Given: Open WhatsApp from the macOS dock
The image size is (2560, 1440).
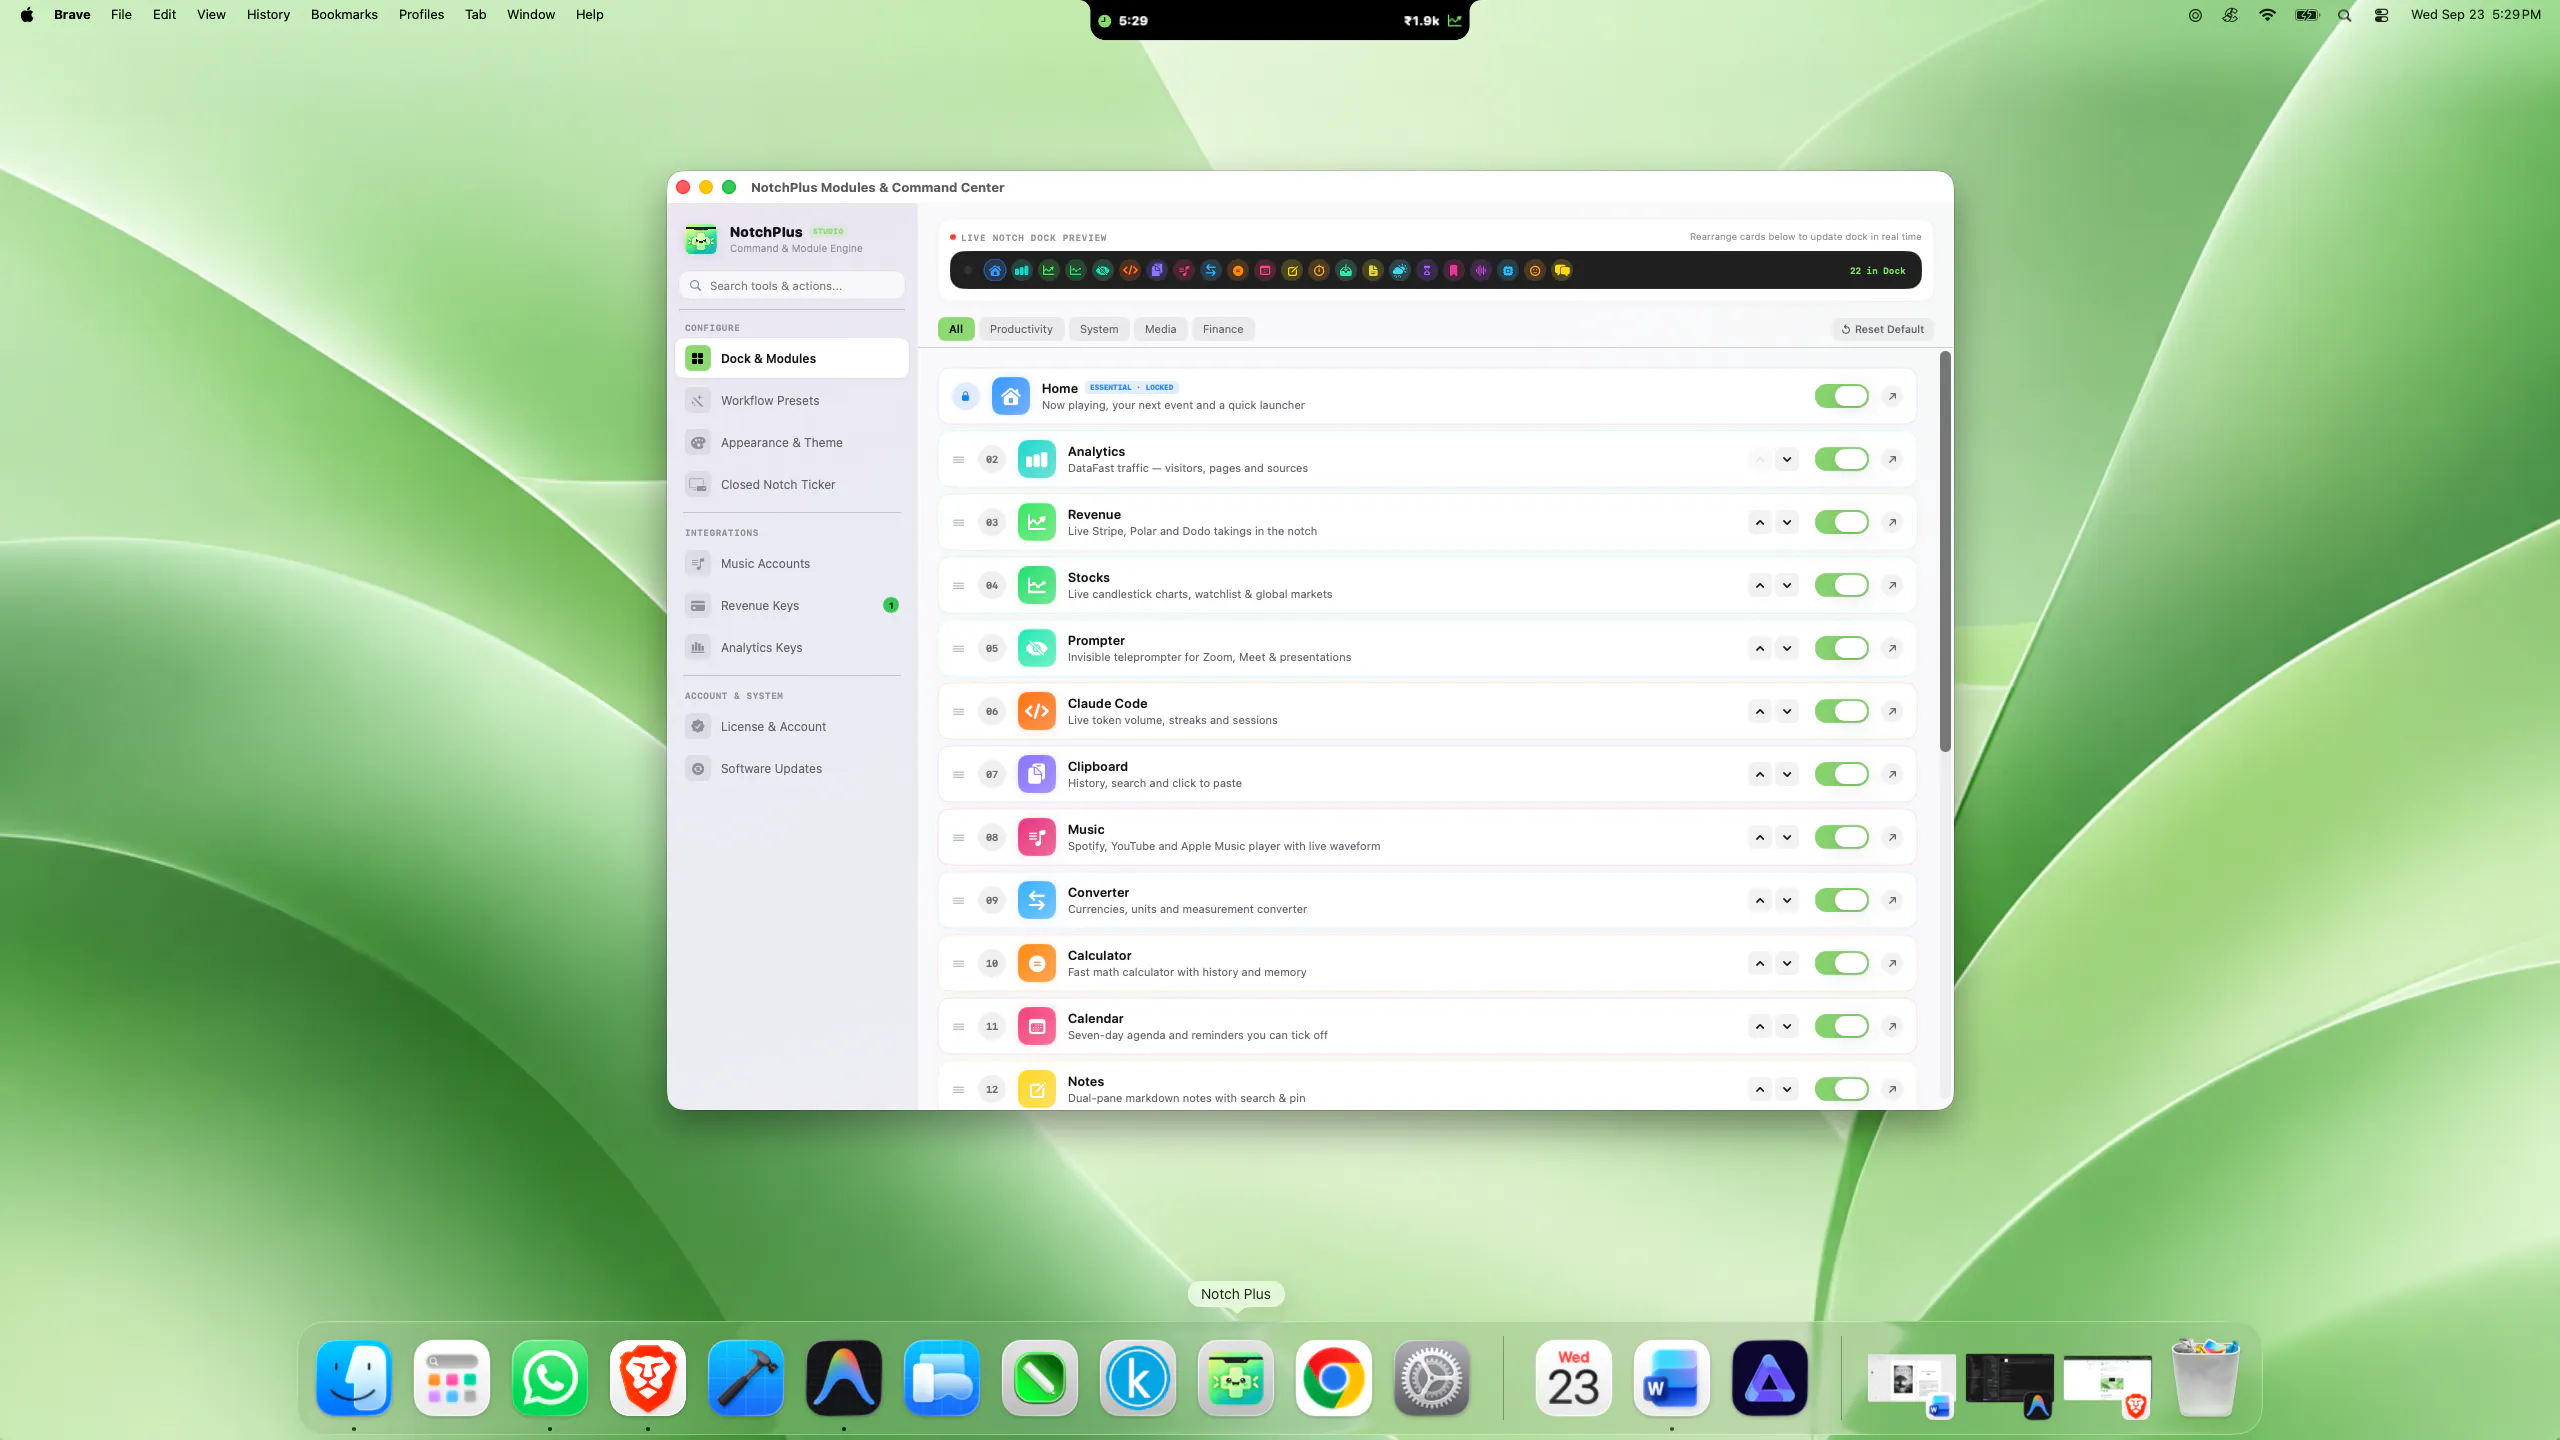Looking at the screenshot, I should 550,1378.
